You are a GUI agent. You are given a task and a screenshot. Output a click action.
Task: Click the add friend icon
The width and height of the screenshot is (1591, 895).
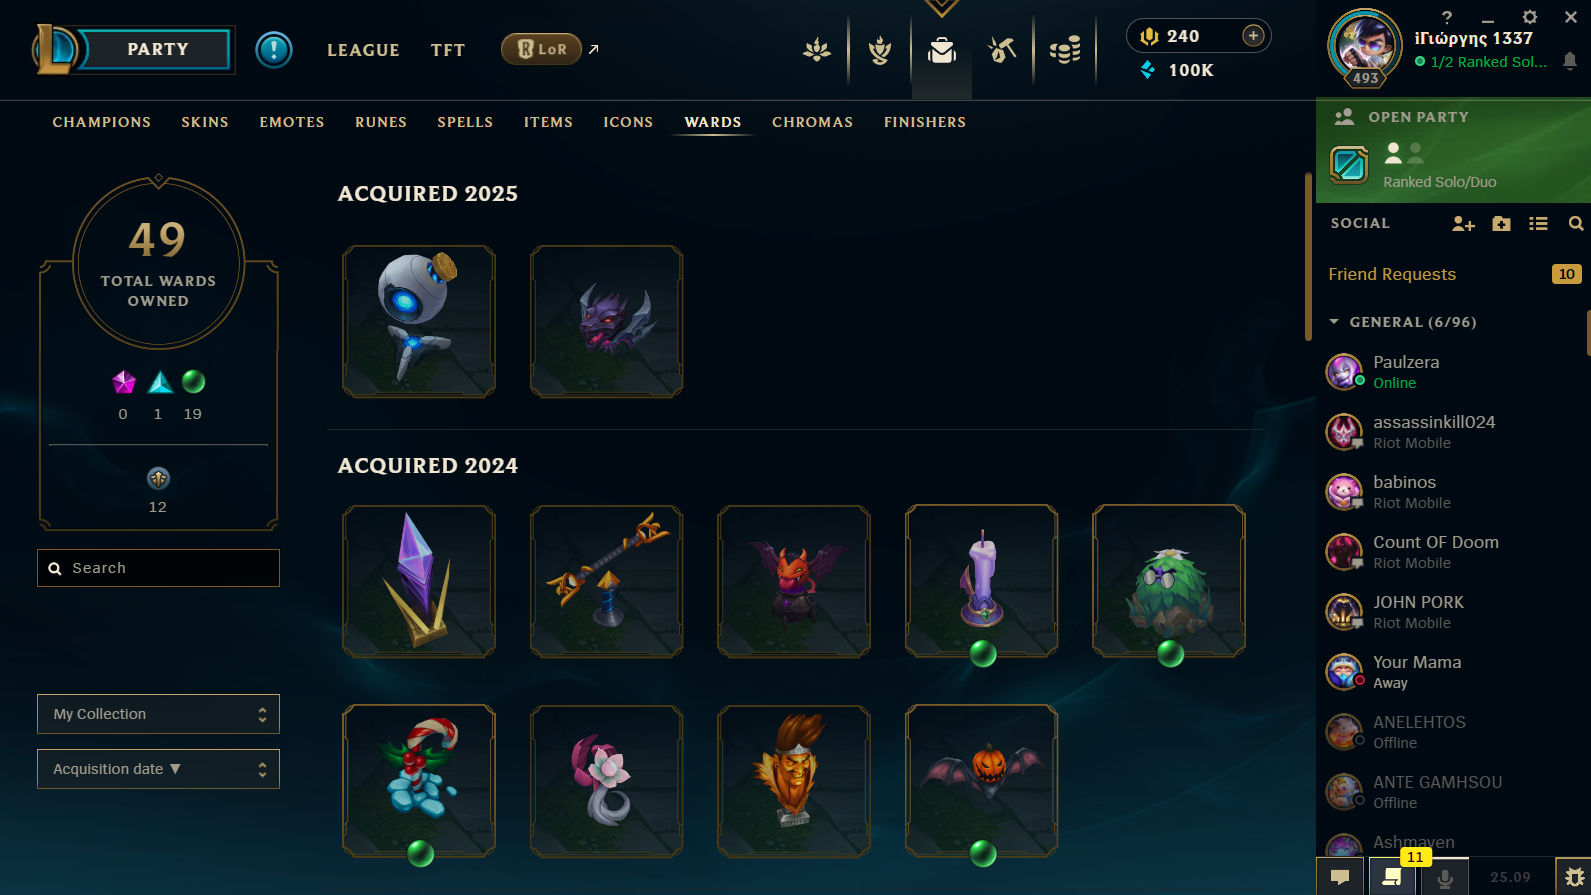point(1463,224)
